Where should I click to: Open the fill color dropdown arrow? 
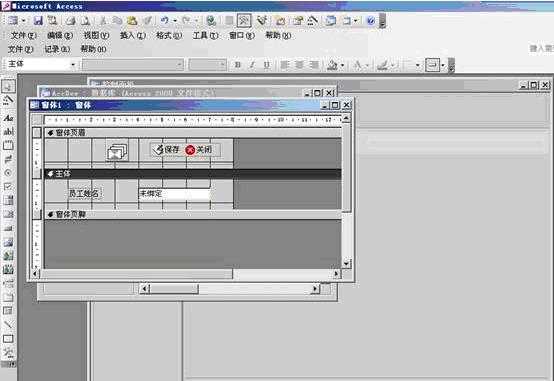click(342, 65)
